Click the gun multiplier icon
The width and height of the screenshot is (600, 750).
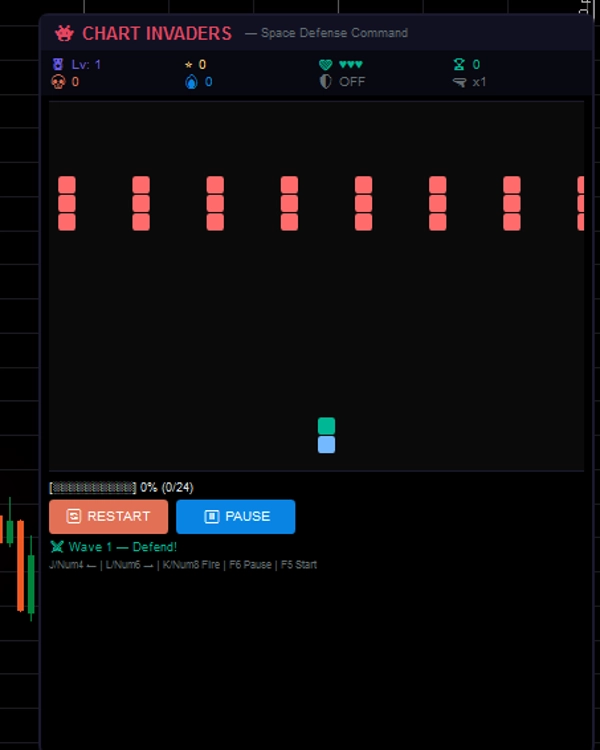(x=459, y=82)
